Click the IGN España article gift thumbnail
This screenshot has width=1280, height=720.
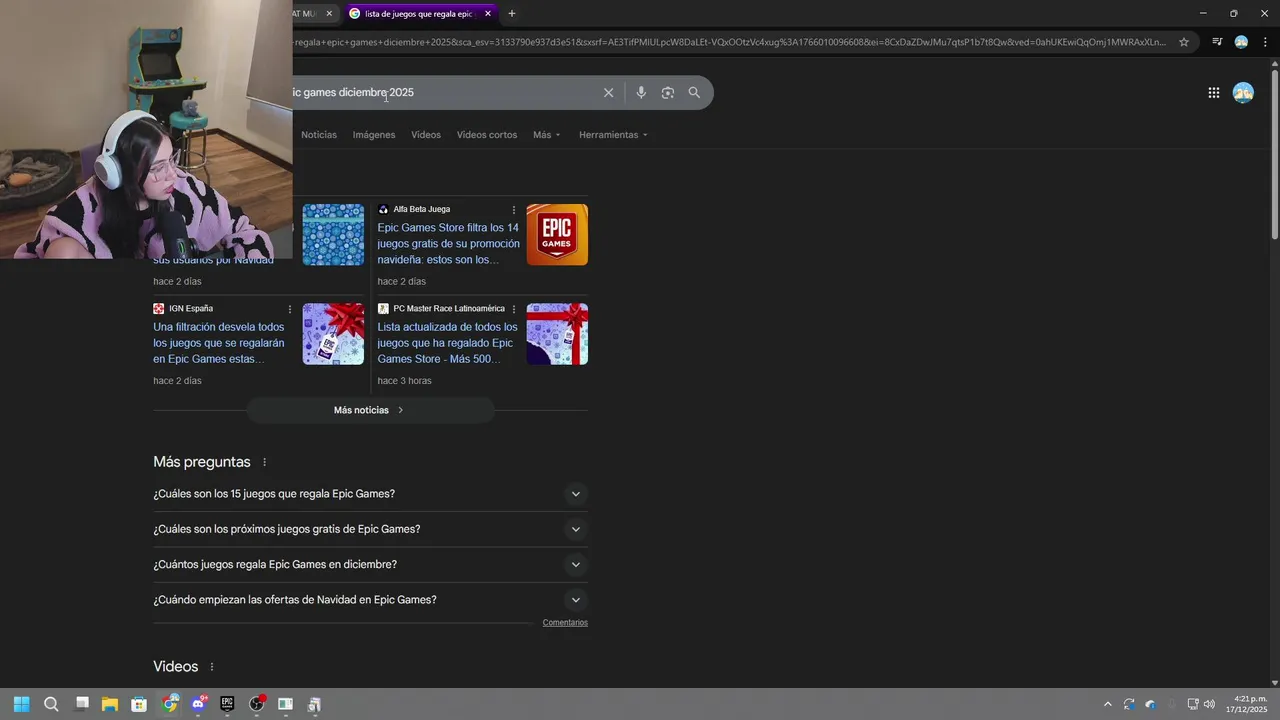[333, 334]
